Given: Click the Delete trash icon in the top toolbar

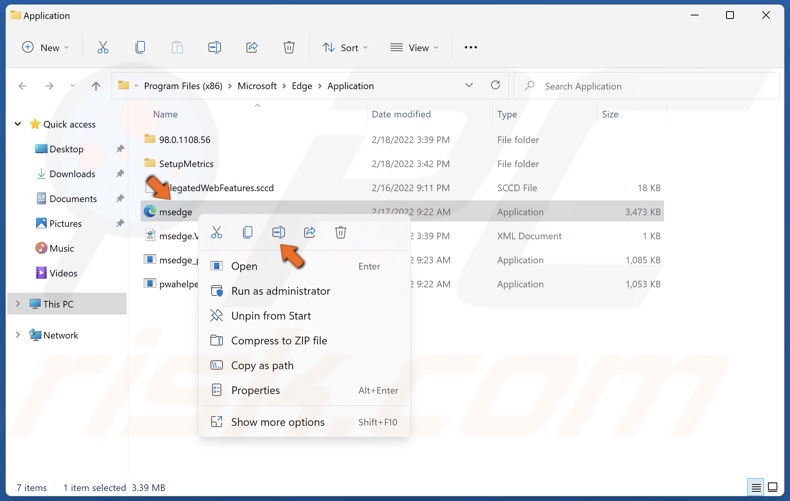Looking at the screenshot, I should click(x=289, y=47).
